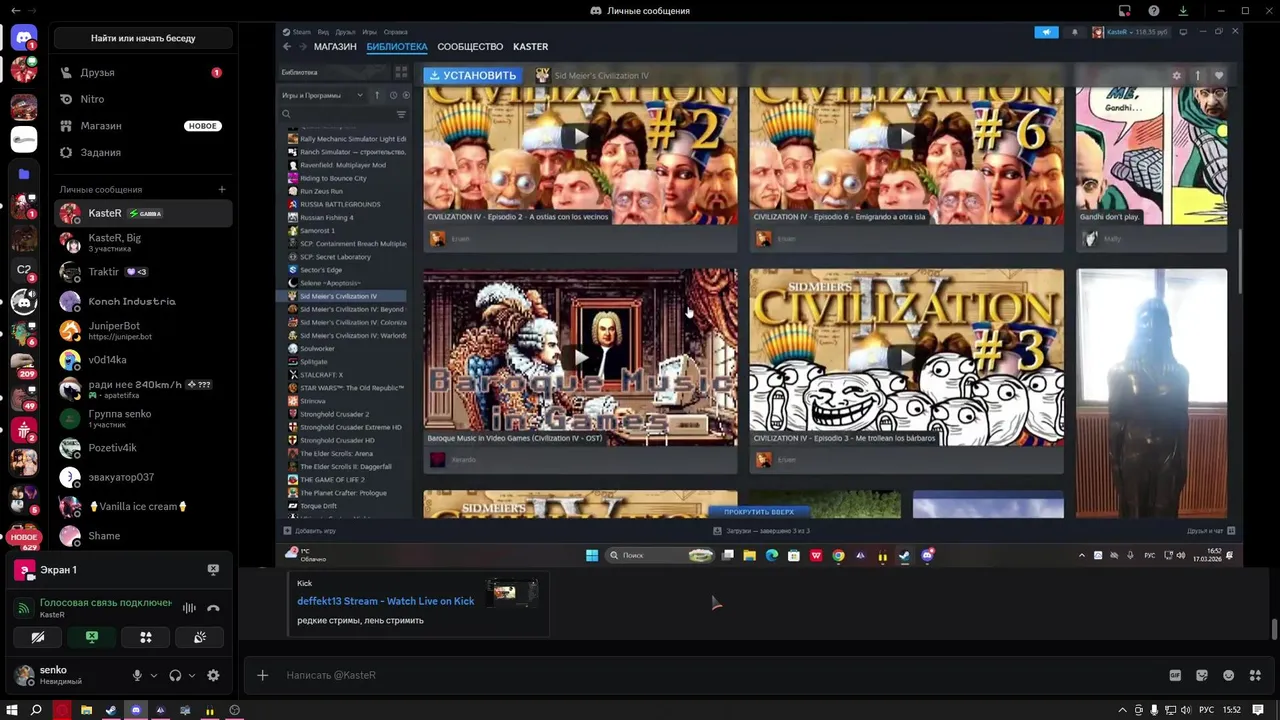Screen dimensions: 1280x720
Task: Open Nitro page
Action: [143, 99]
